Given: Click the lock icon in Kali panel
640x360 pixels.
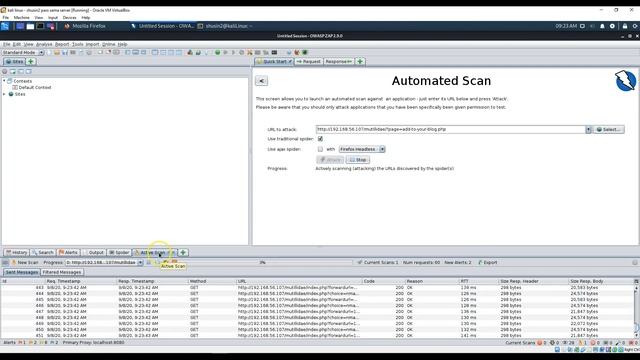Looking at the screenshot, I should [x=624, y=26].
